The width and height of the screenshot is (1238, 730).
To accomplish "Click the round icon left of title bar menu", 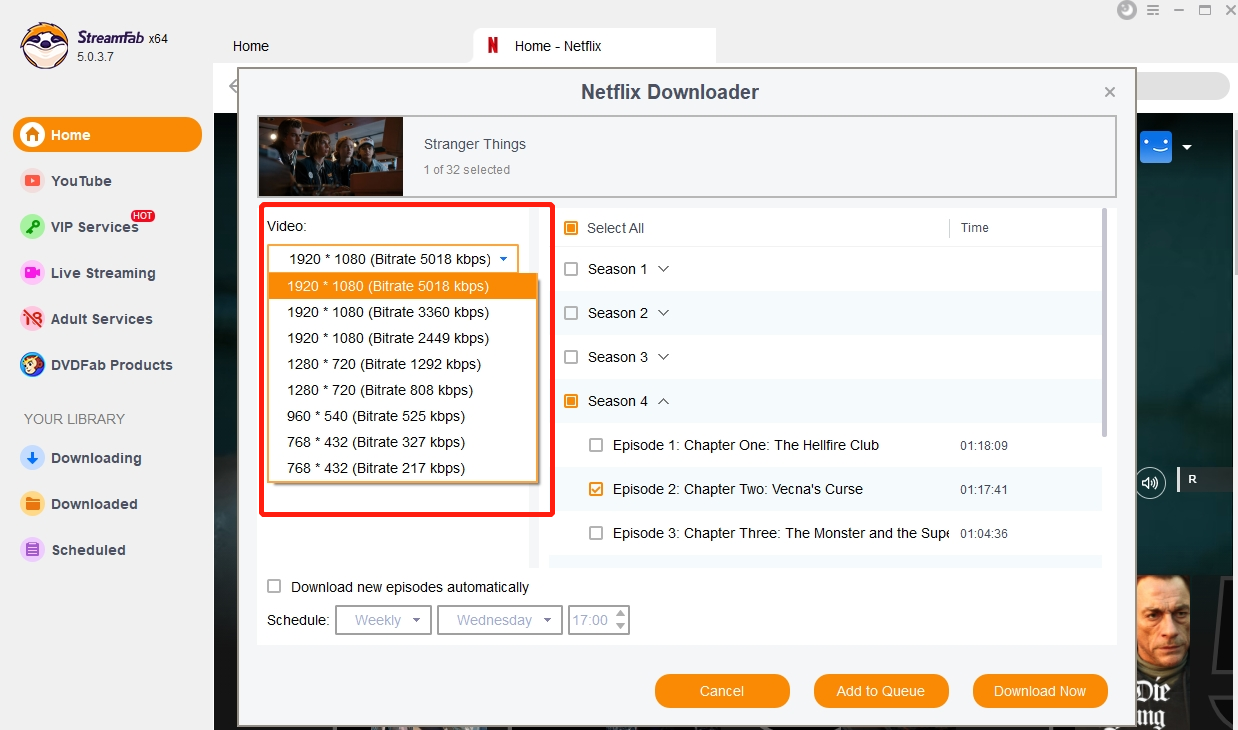I will (x=1127, y=10).
